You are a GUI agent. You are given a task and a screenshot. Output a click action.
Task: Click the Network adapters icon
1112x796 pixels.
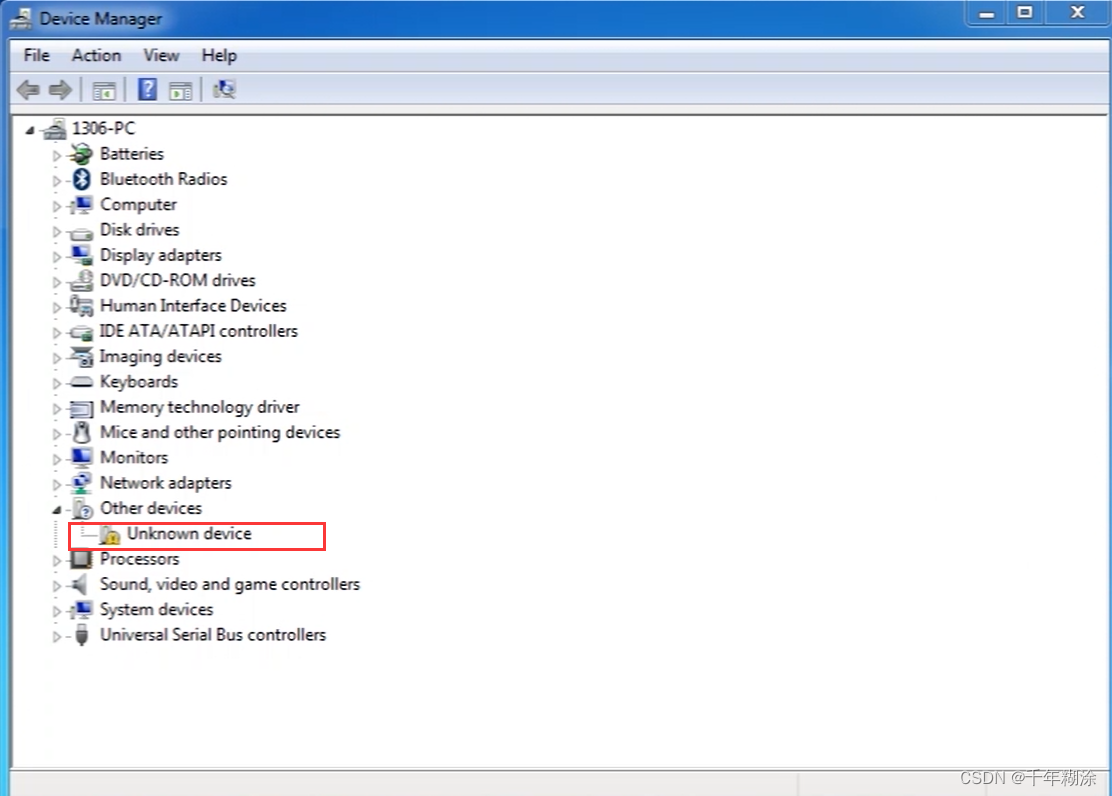coord(82,483)
